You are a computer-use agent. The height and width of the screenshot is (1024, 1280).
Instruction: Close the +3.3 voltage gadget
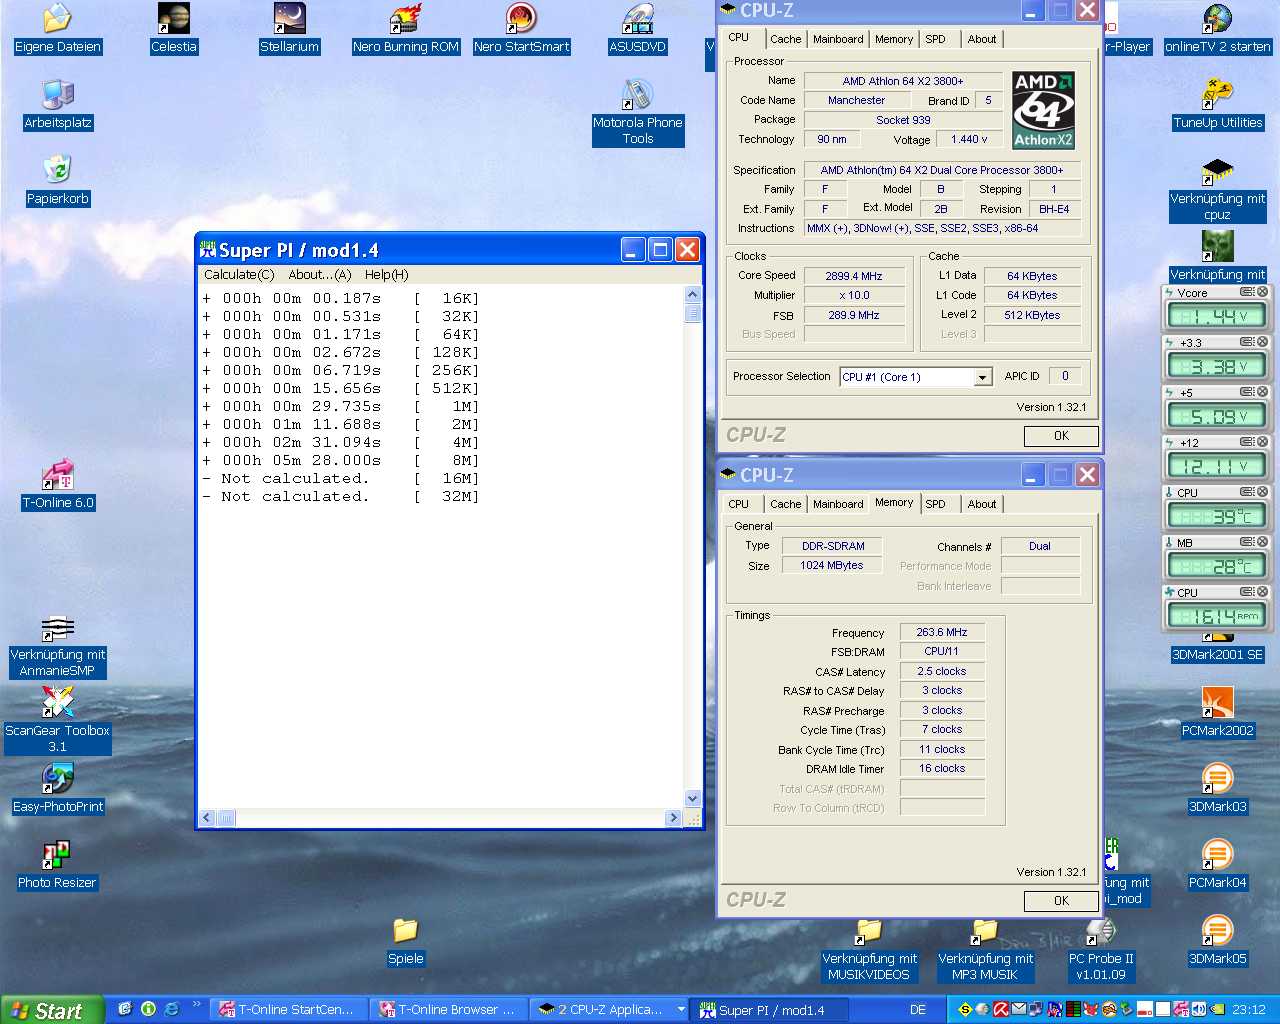coord(1262,342)
